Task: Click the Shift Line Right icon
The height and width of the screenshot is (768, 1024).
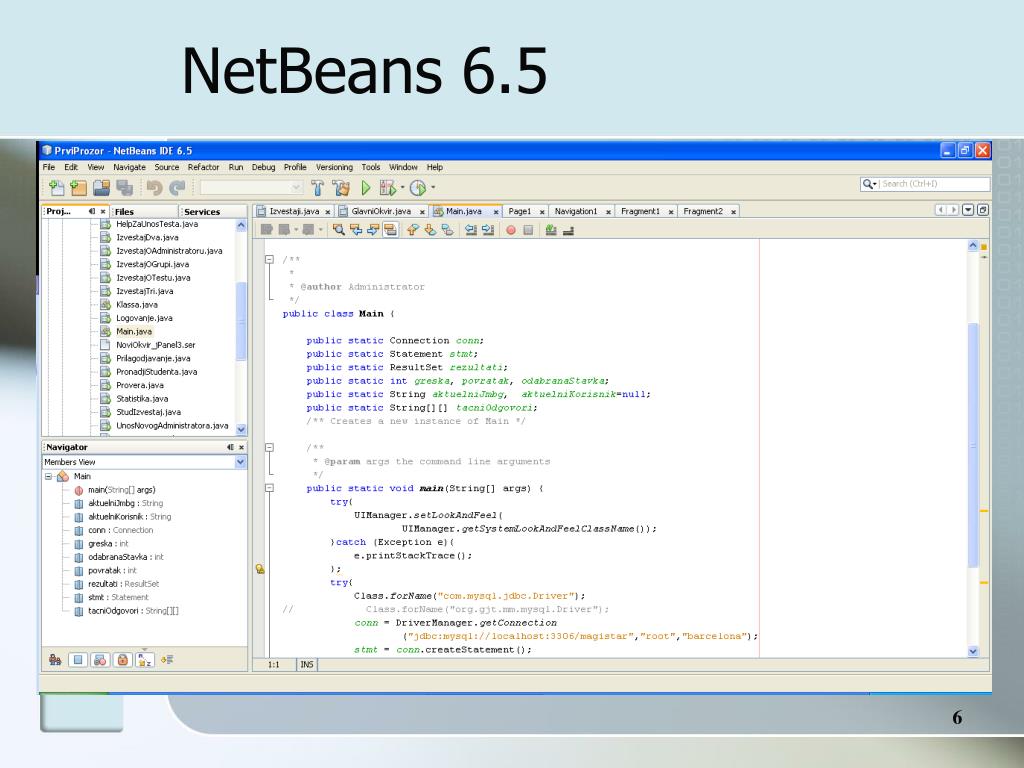Action: tap(488, 230)
